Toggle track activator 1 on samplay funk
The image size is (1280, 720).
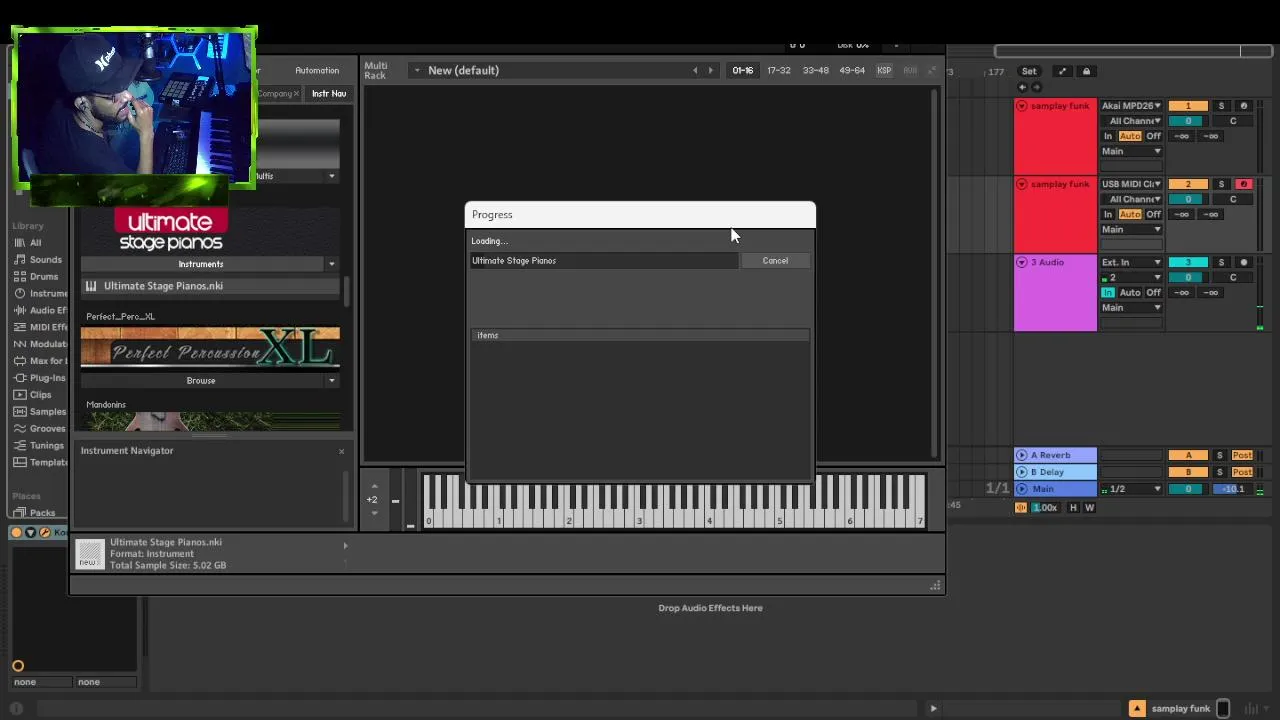coord(1188,106)
